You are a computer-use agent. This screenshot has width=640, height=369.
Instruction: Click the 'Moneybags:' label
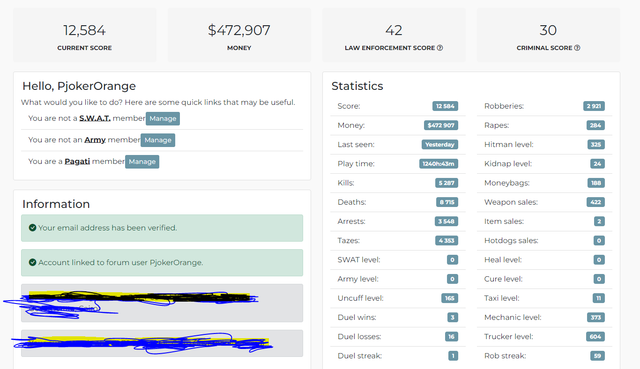coord(507,183)
